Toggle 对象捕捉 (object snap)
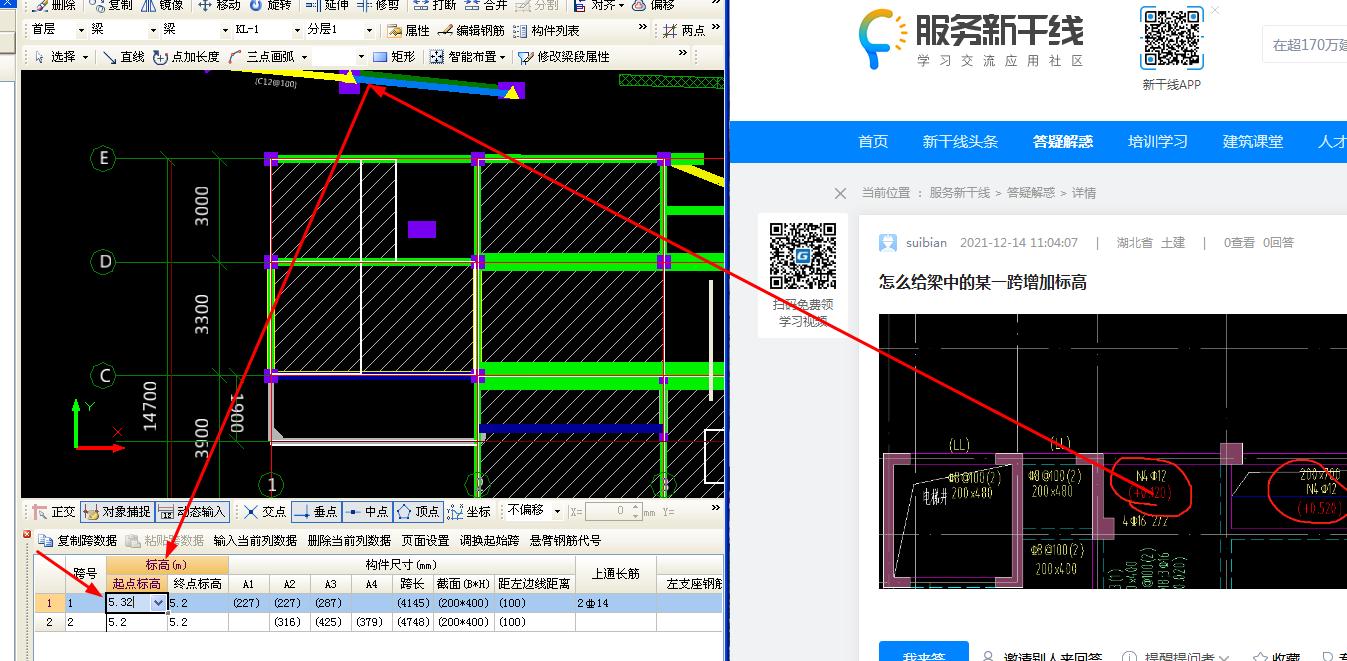Image resolution: width=1347 pixels, height=661 pixels. click(117, 511)
